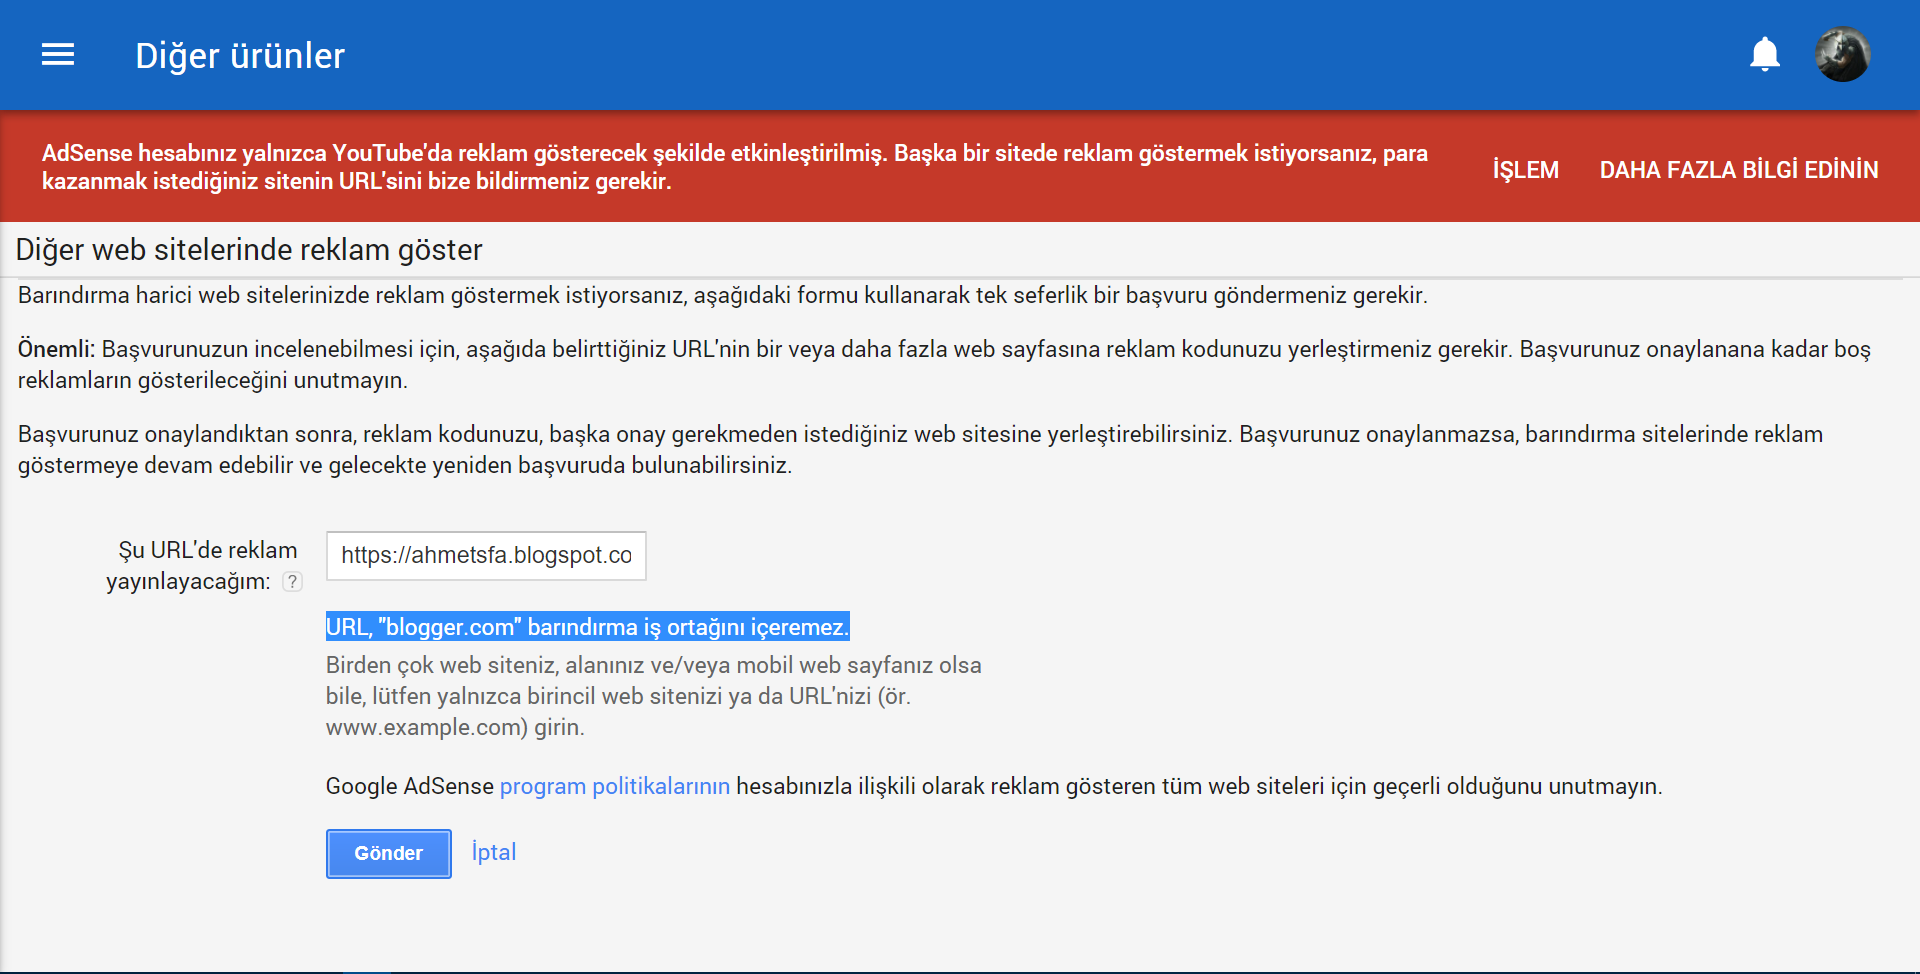Open the notifications bell
1920x974 pixels.
(x=1765, y=54)
